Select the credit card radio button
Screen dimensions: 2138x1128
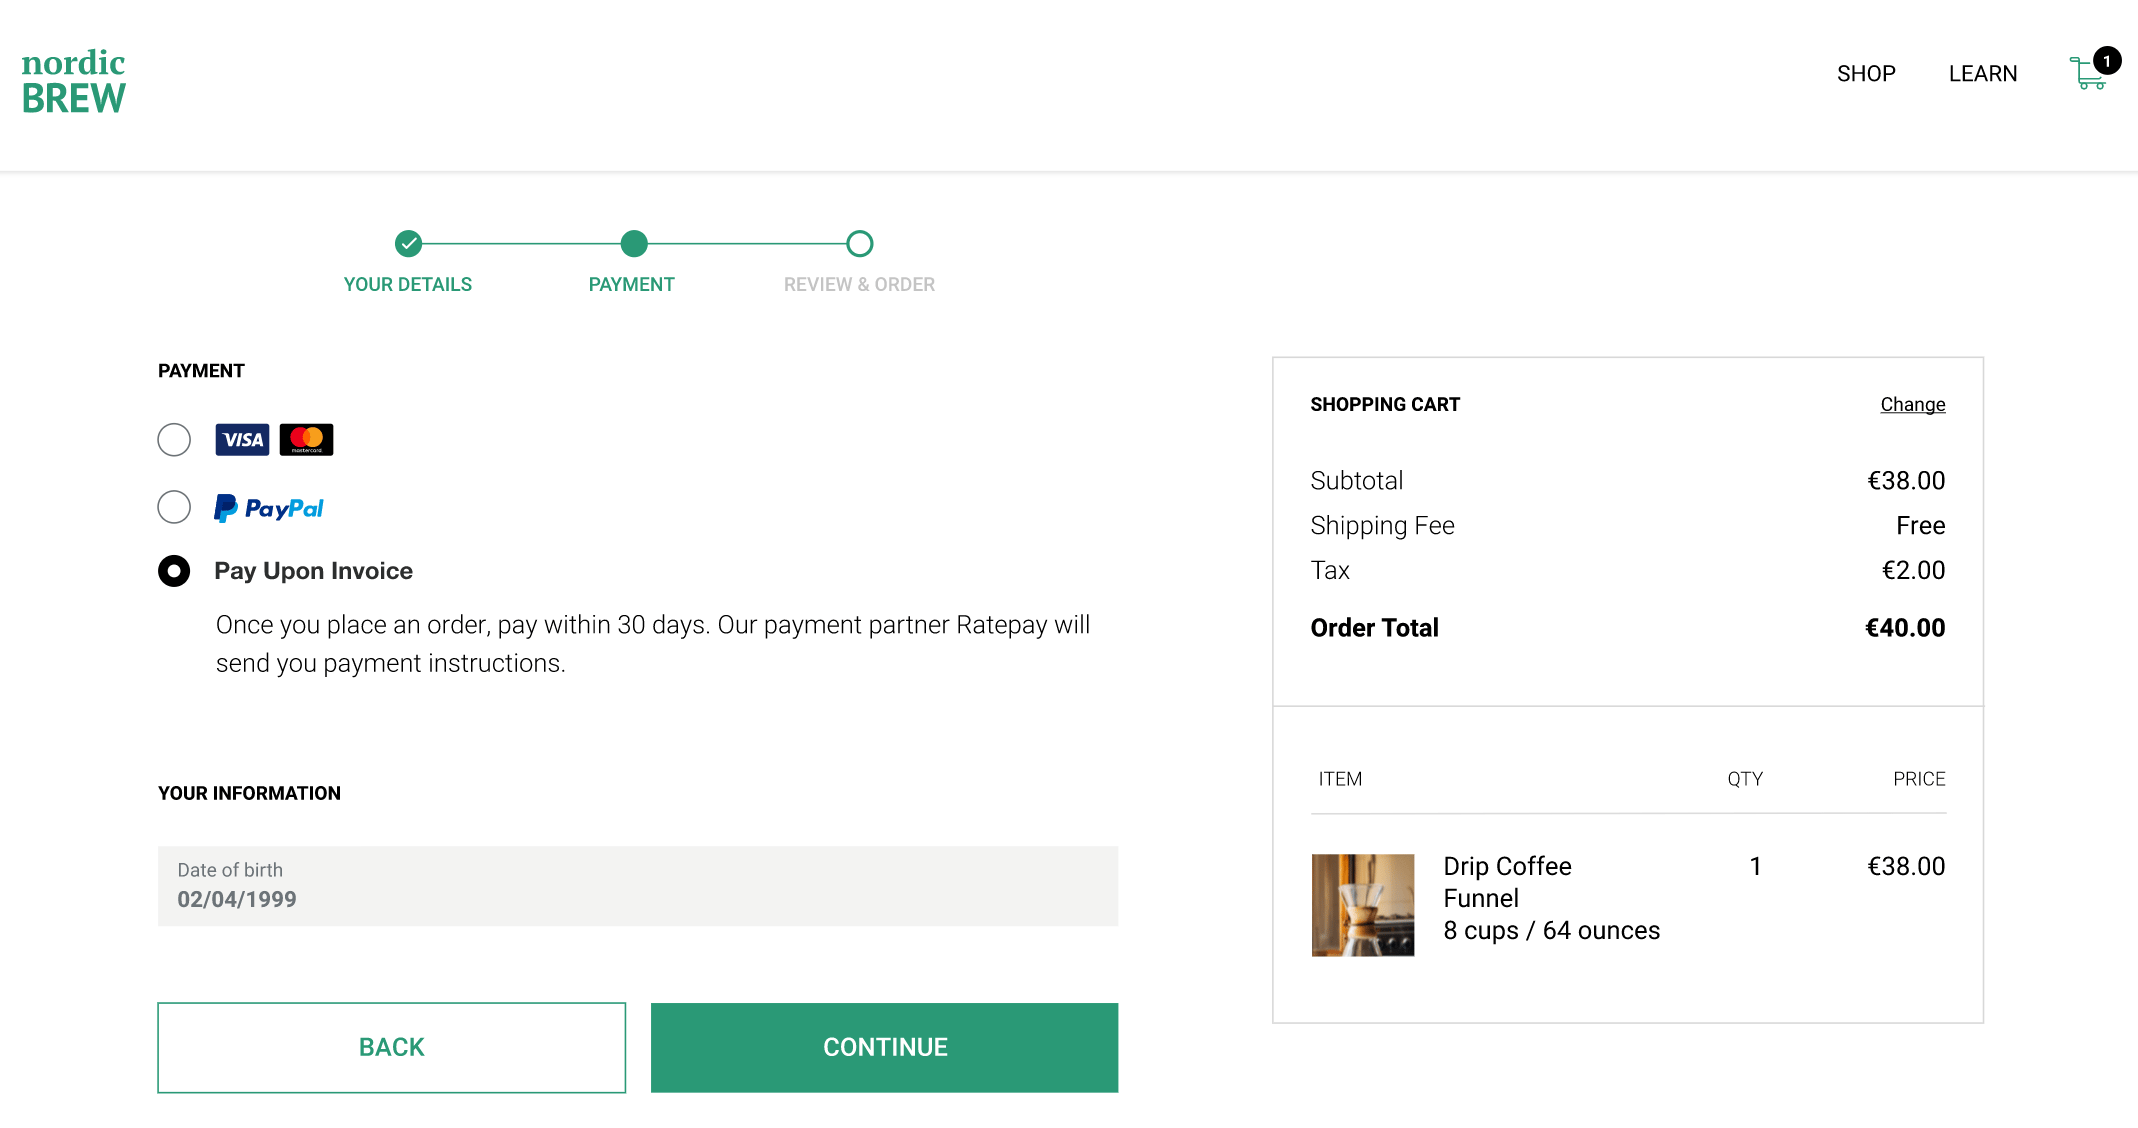click(x=174, y=440)
